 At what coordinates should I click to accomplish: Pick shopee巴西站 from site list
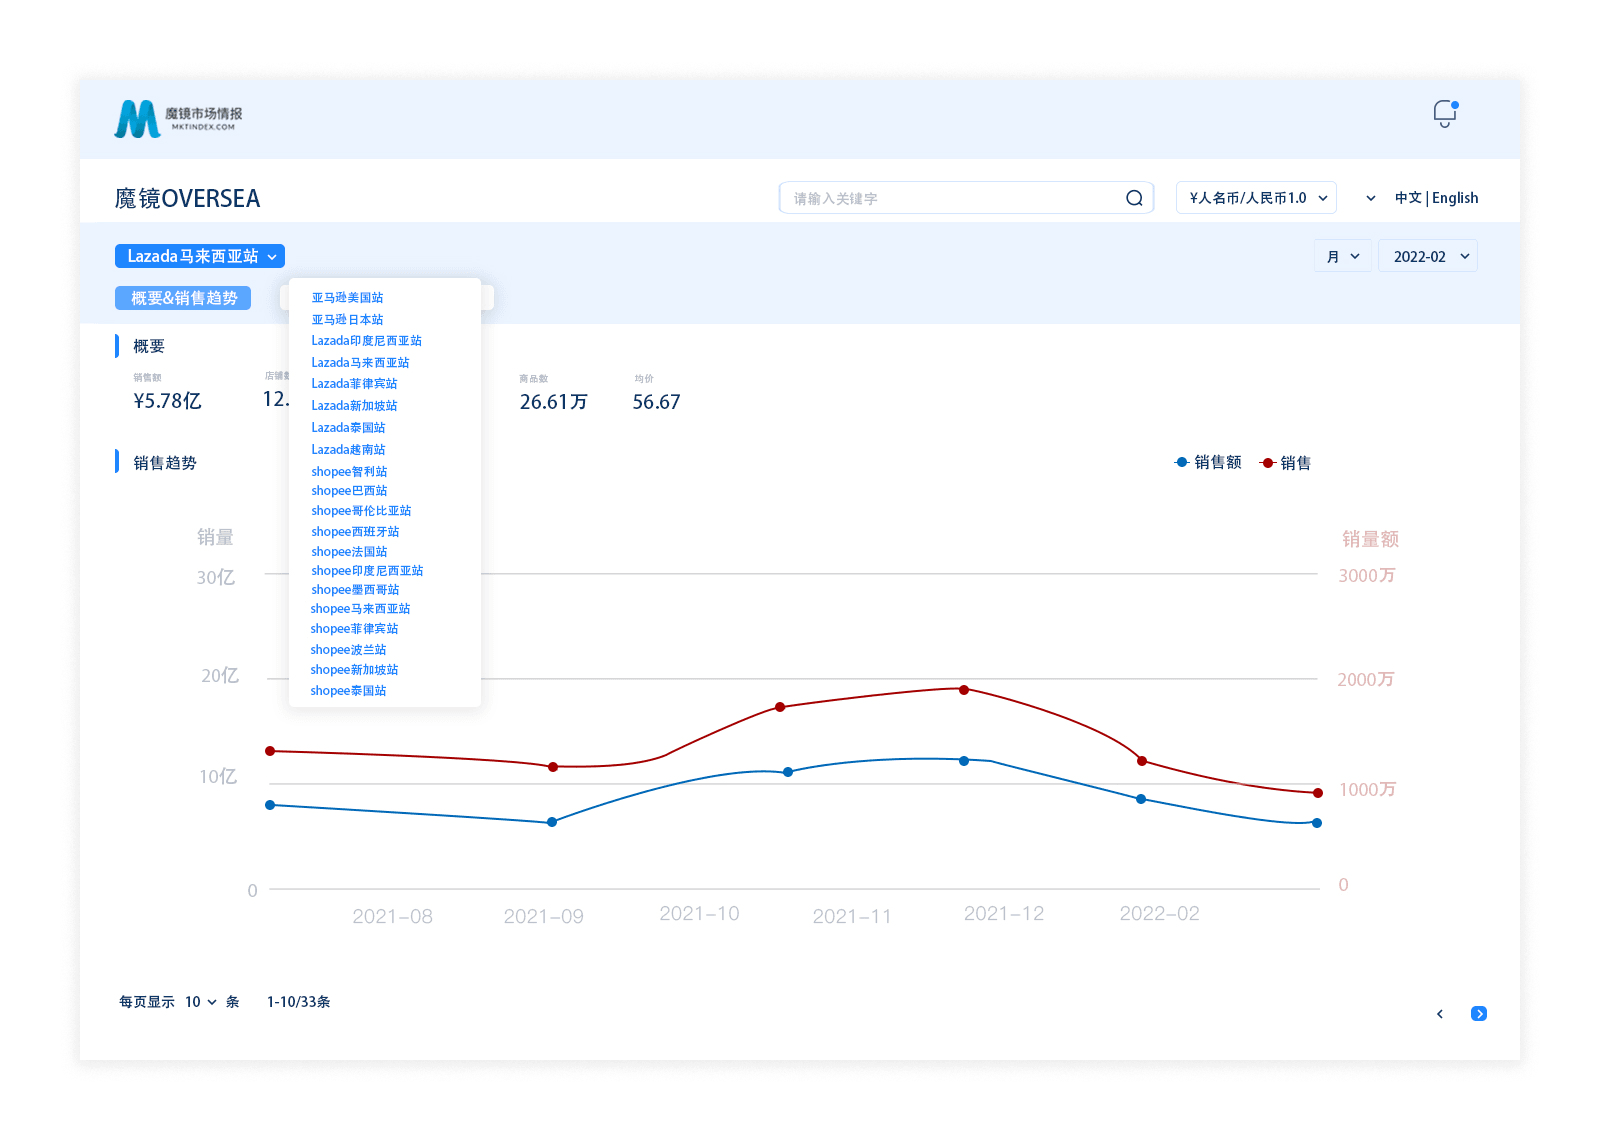(x=349, y=491)
